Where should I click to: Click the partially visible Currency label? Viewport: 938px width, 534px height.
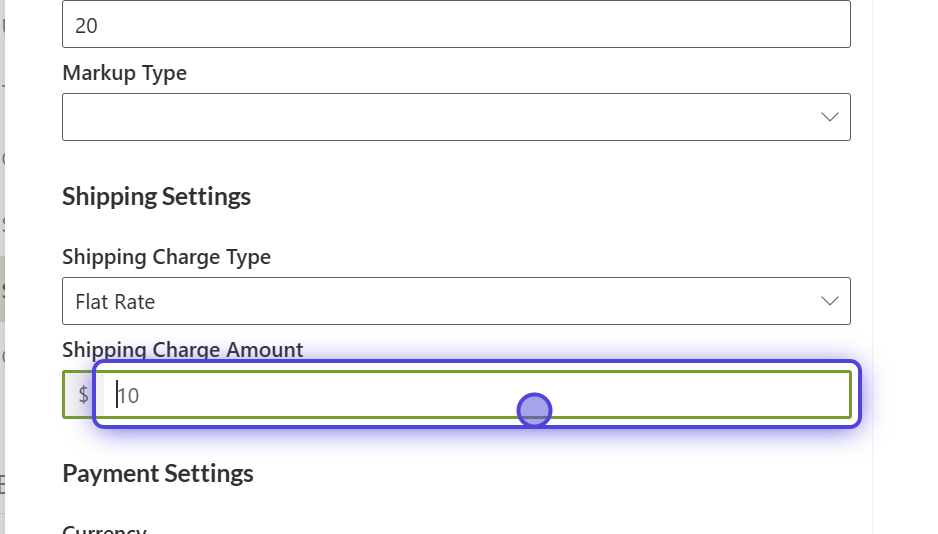[x=105, y=529]
